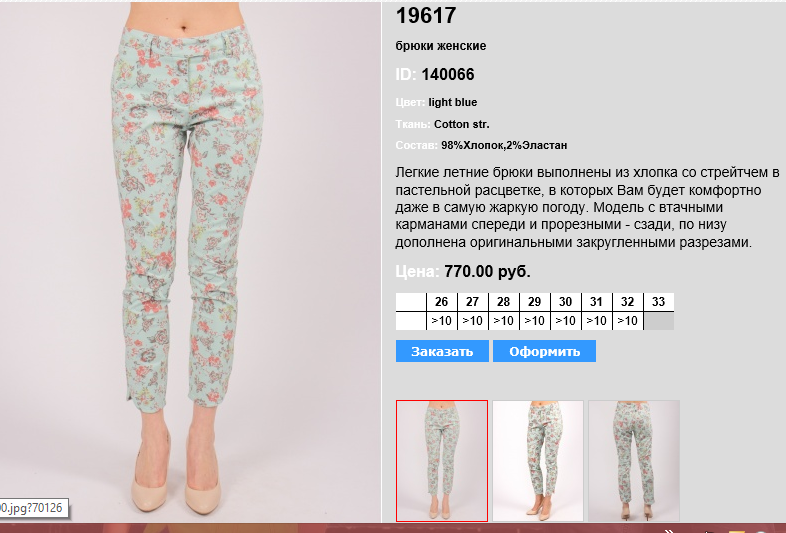Click the >10 stock cell under size 26
The image size is (786, 533).
click(442, 321)
